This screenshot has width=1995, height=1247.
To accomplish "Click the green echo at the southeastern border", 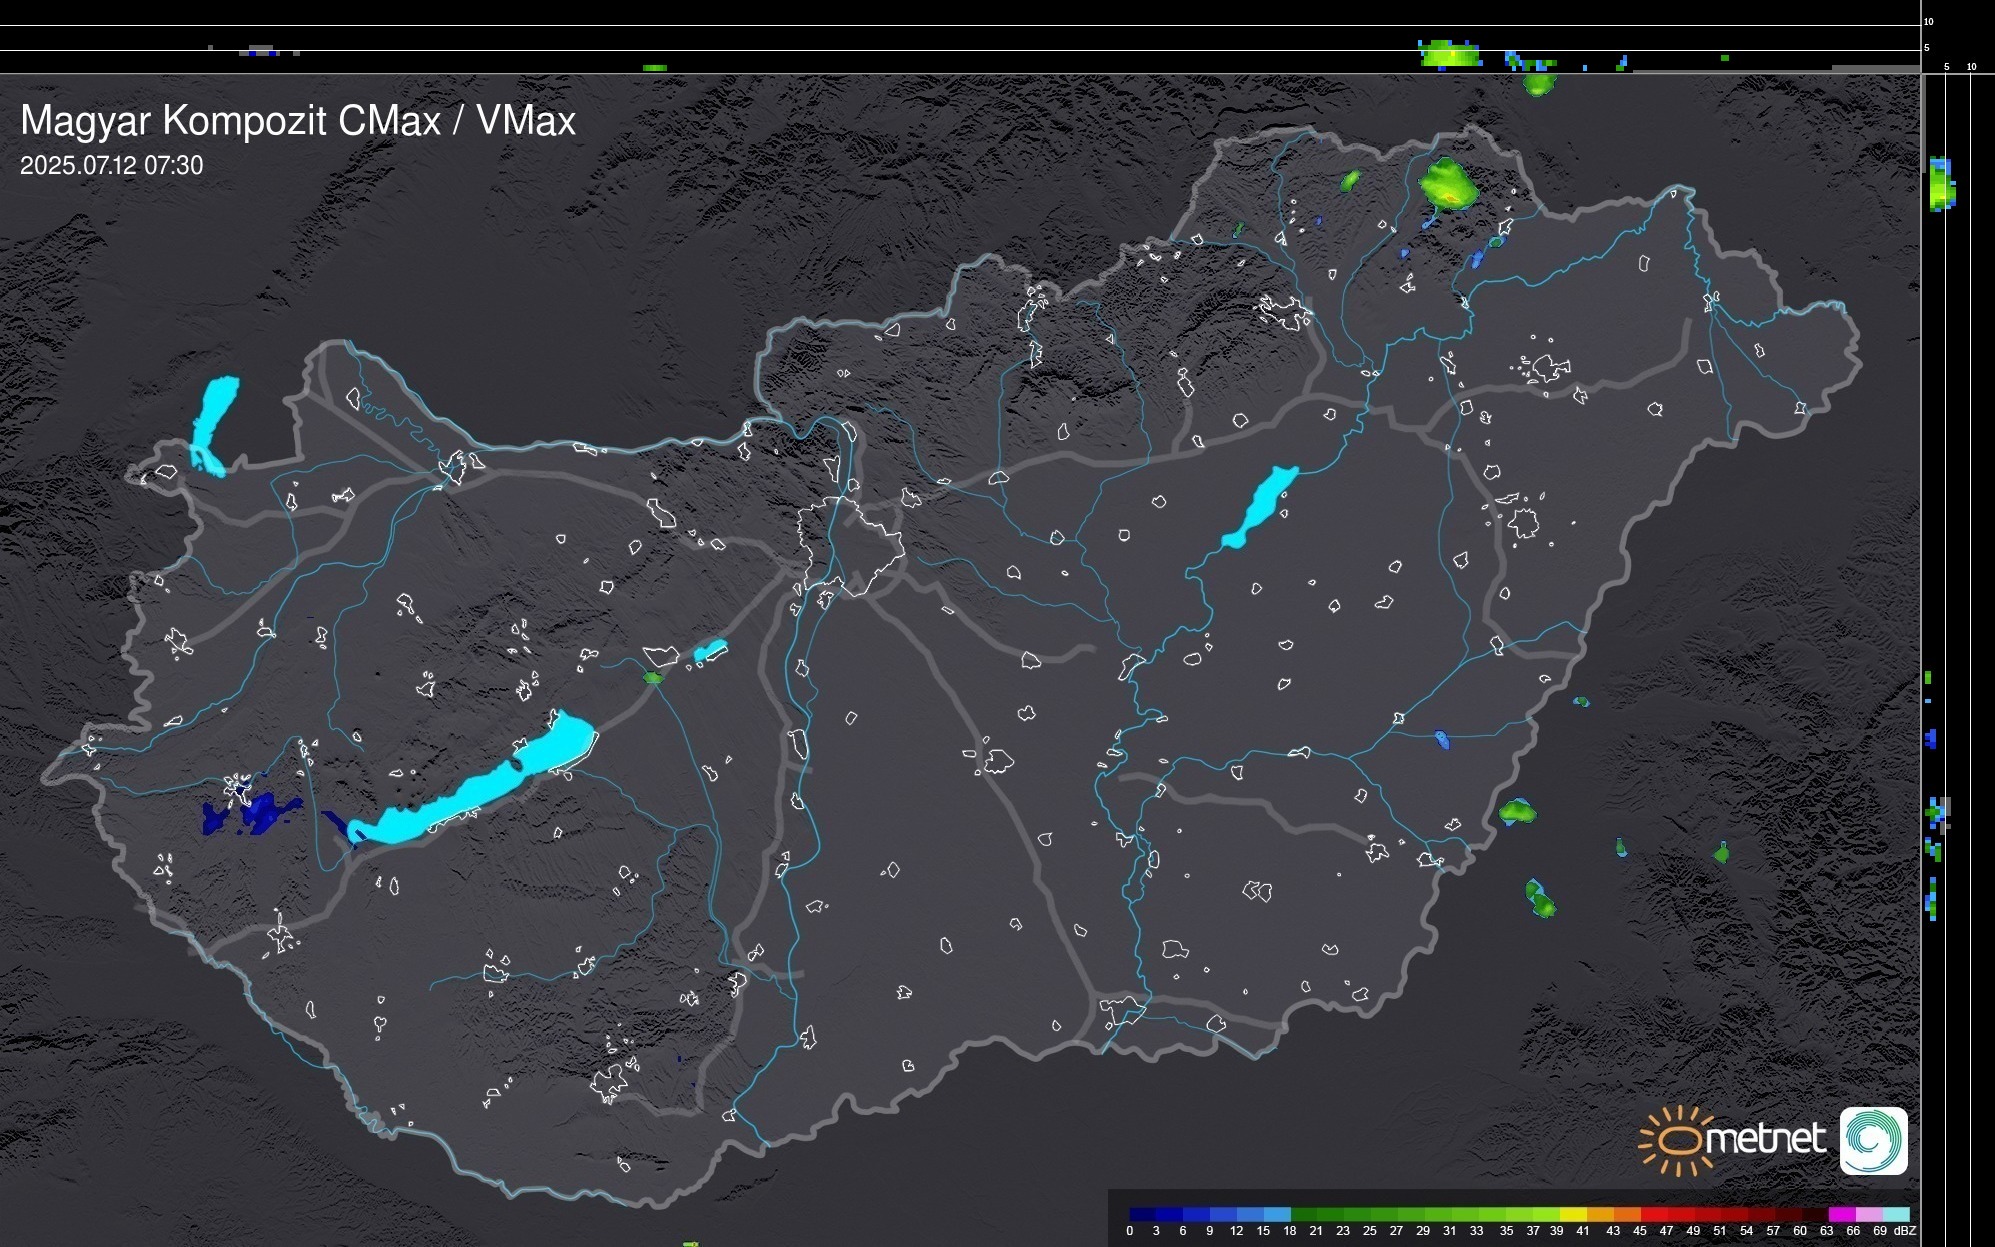I will pyautogui.click(x=1517, y=811).
